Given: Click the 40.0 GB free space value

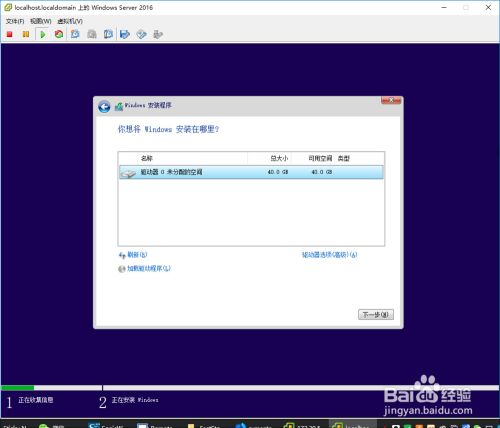Looking at the screenshot, I should 322,172.
